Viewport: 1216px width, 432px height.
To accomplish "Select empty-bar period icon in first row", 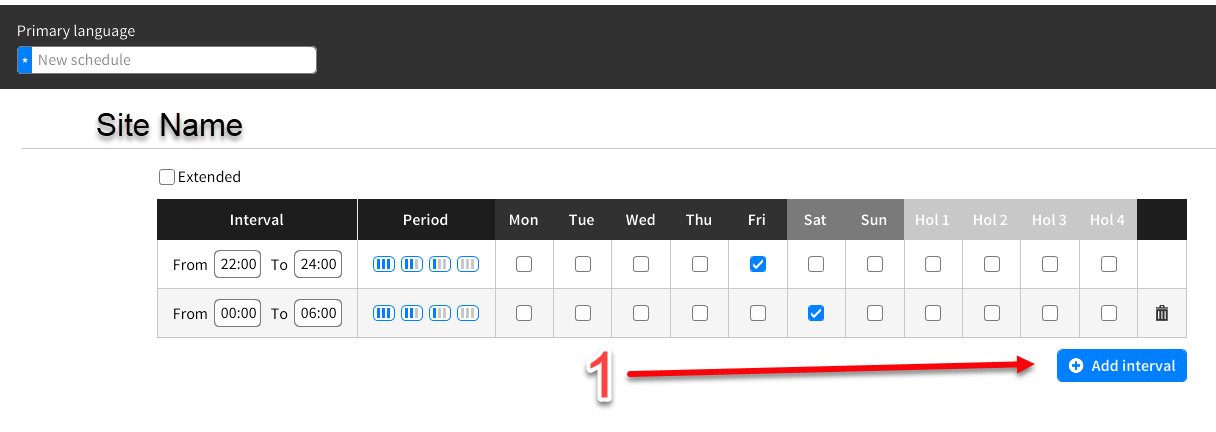I will coord(468,264).
